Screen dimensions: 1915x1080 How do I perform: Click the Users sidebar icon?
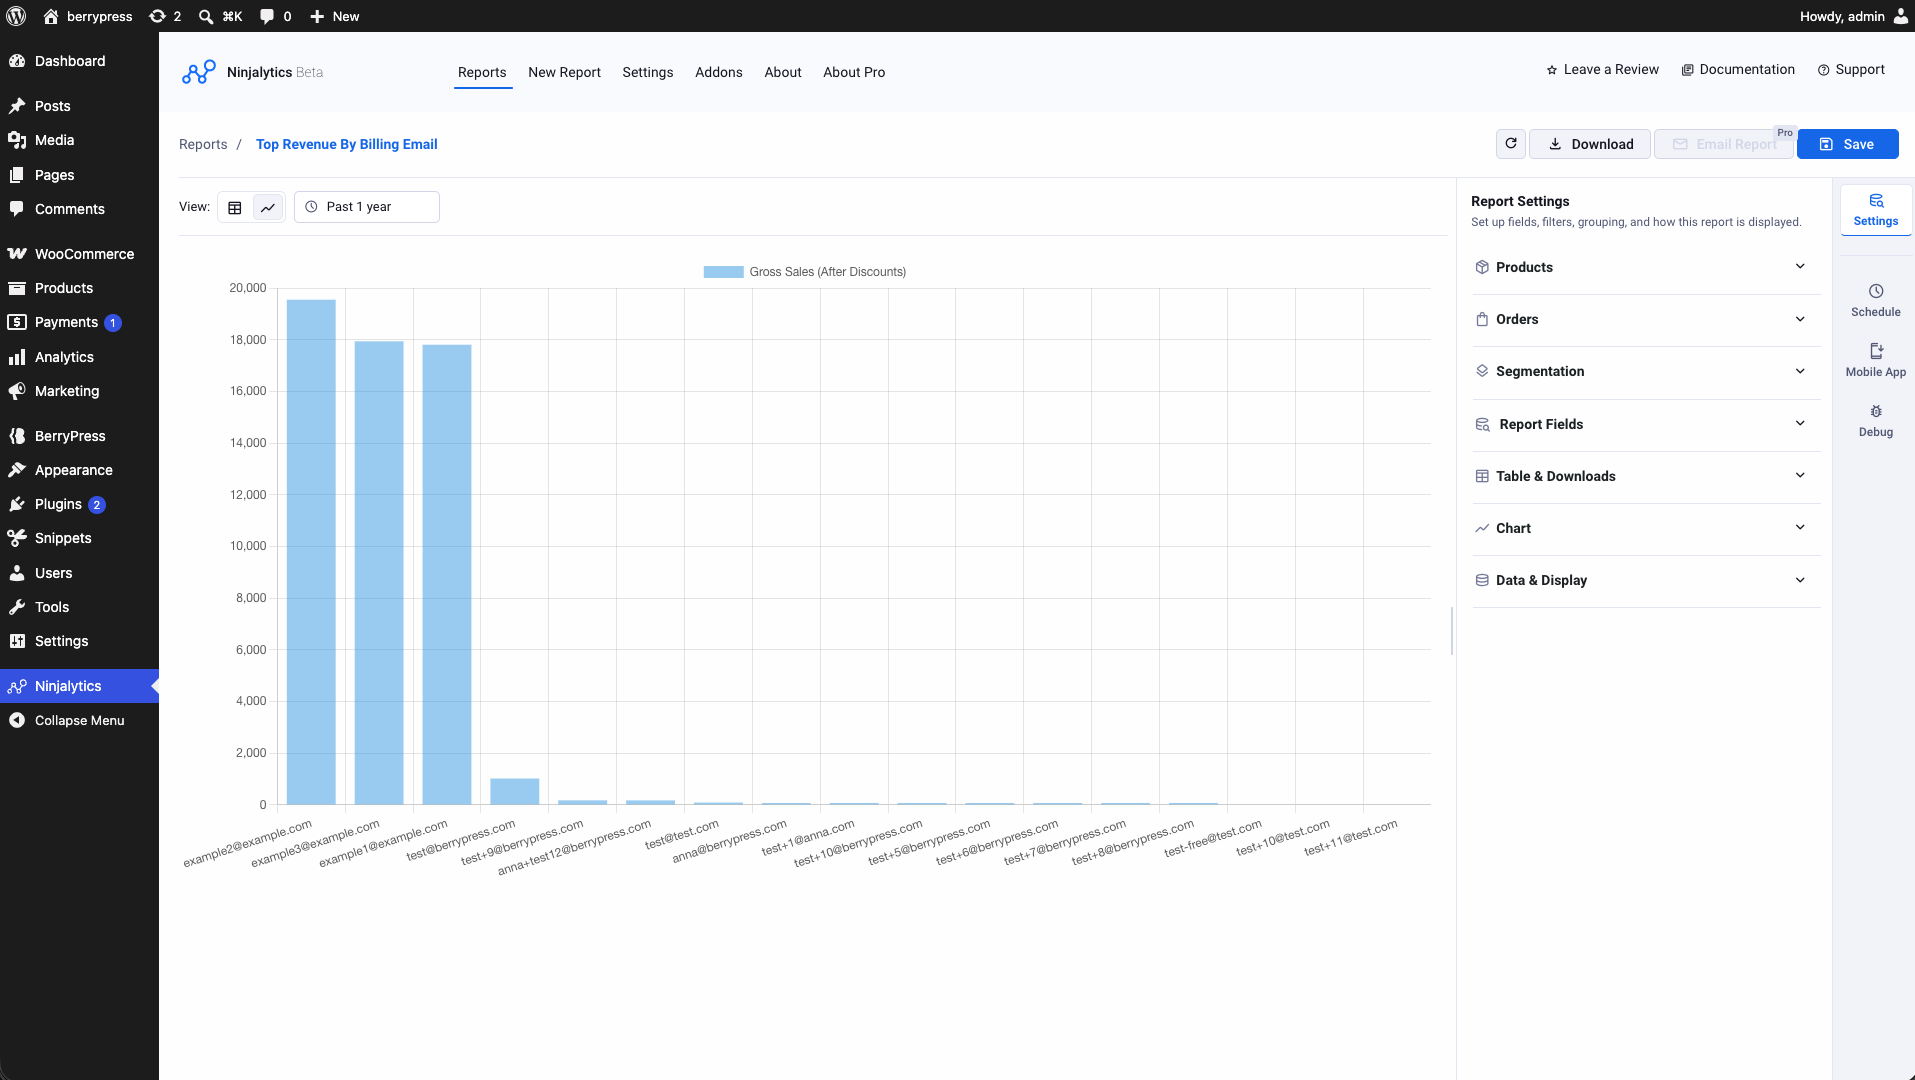[x=17, y=573]
